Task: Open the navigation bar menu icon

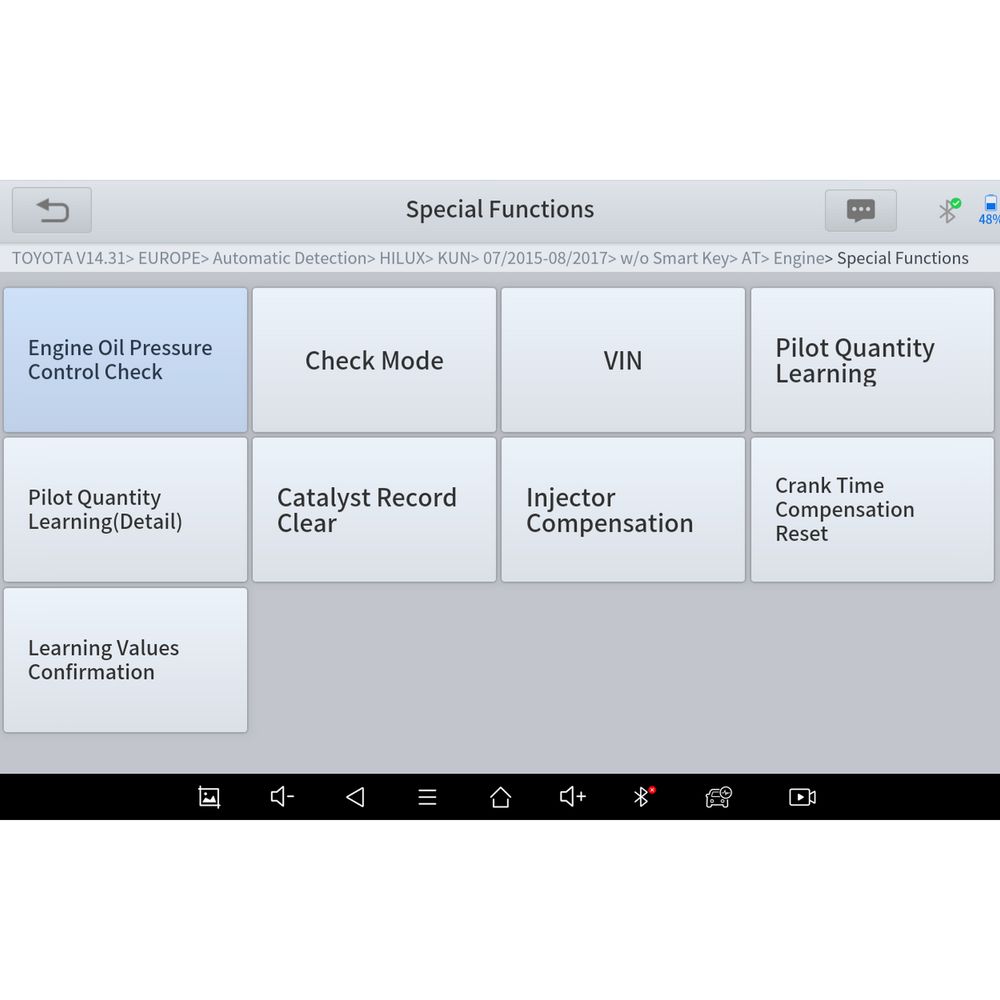Action: 427,797
